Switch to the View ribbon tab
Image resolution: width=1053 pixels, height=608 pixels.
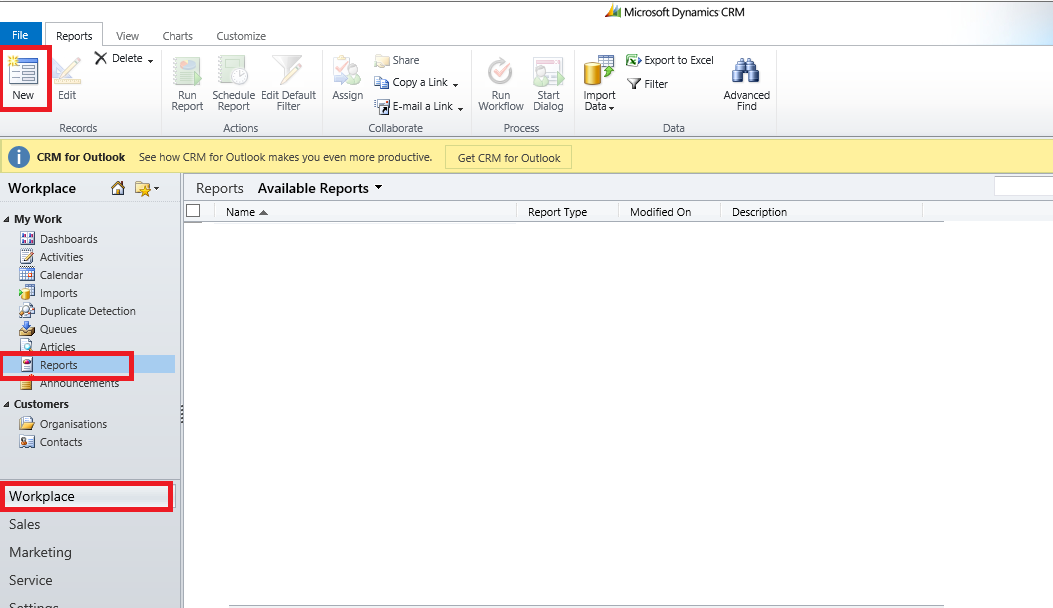point(127,36)
